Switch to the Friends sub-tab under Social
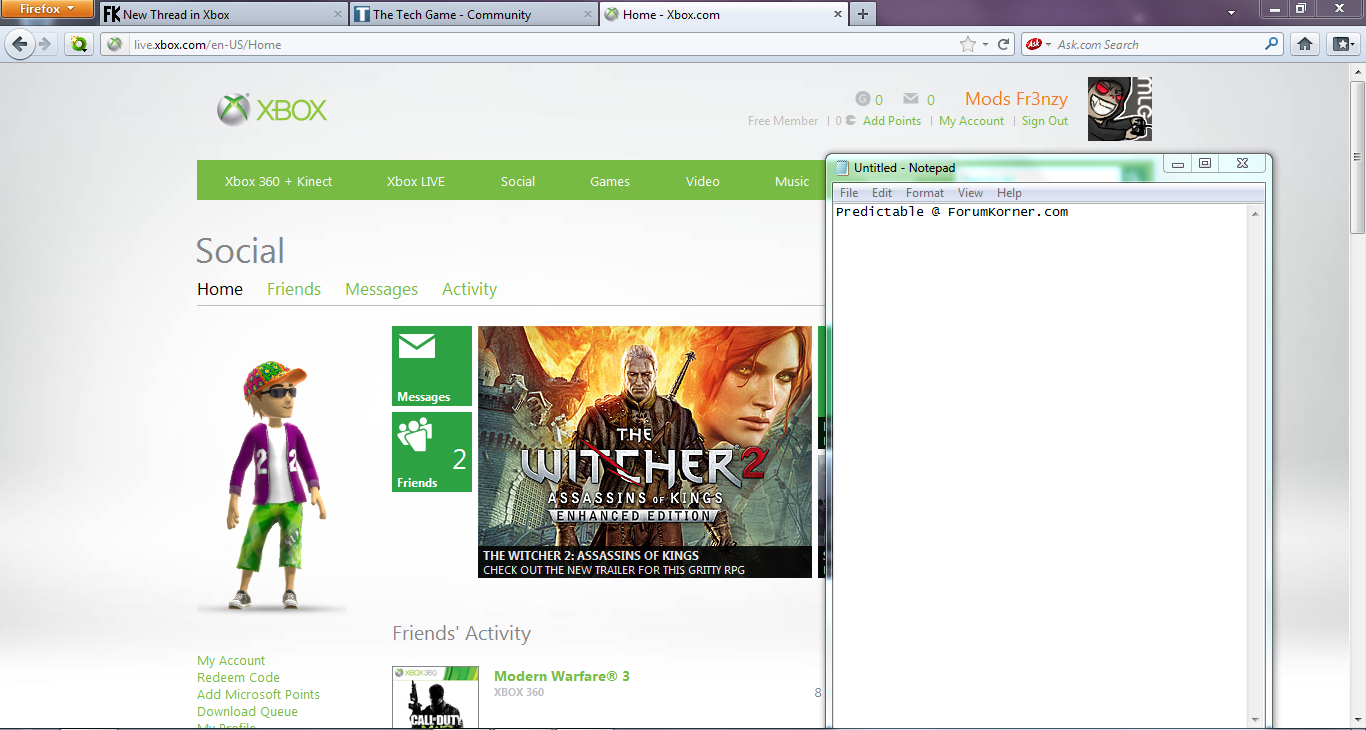 294,289
